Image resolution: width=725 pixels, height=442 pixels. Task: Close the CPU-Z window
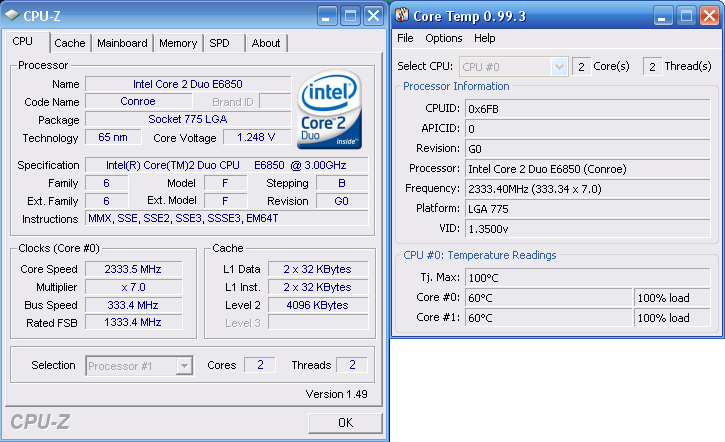tap(373, 16)
